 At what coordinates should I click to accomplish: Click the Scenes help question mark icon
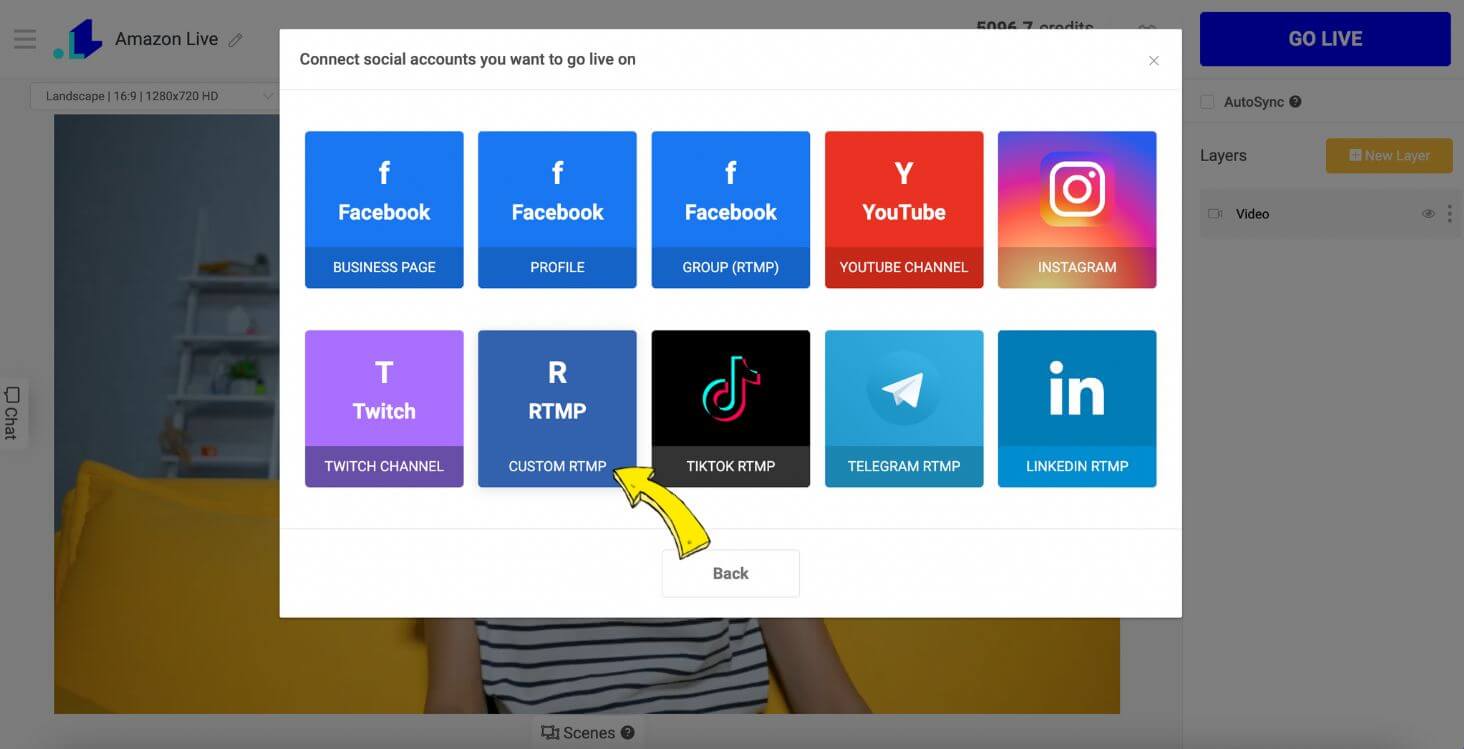click(x=628, y=733)
